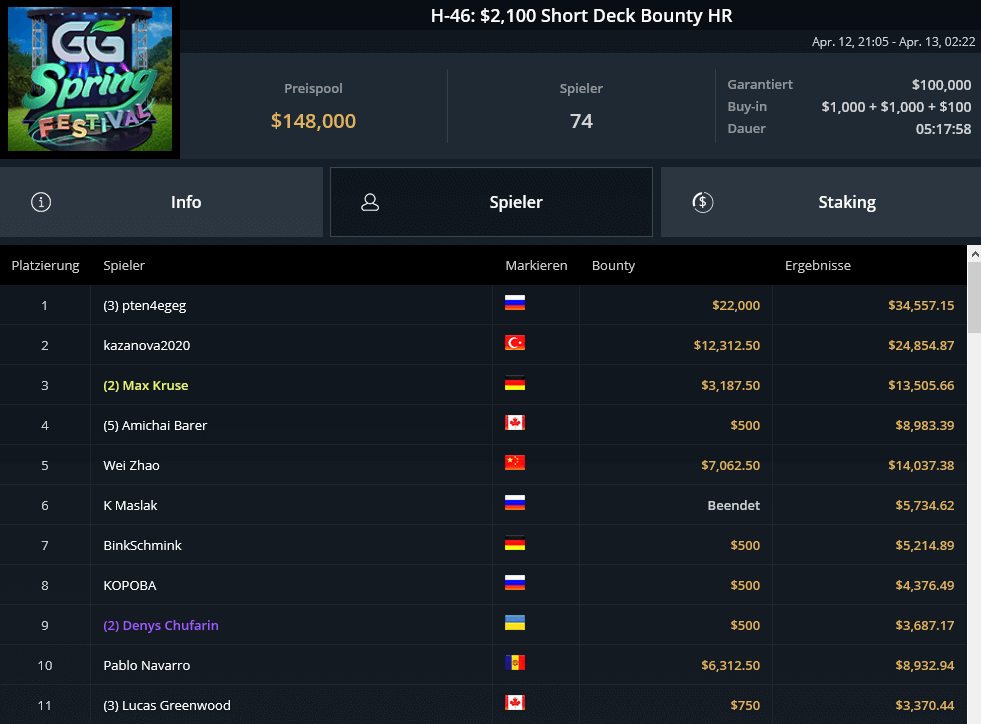Click the $100,000 Garantiert value
The height and width of the screenshot is (724, 981).
pos(941,85)
